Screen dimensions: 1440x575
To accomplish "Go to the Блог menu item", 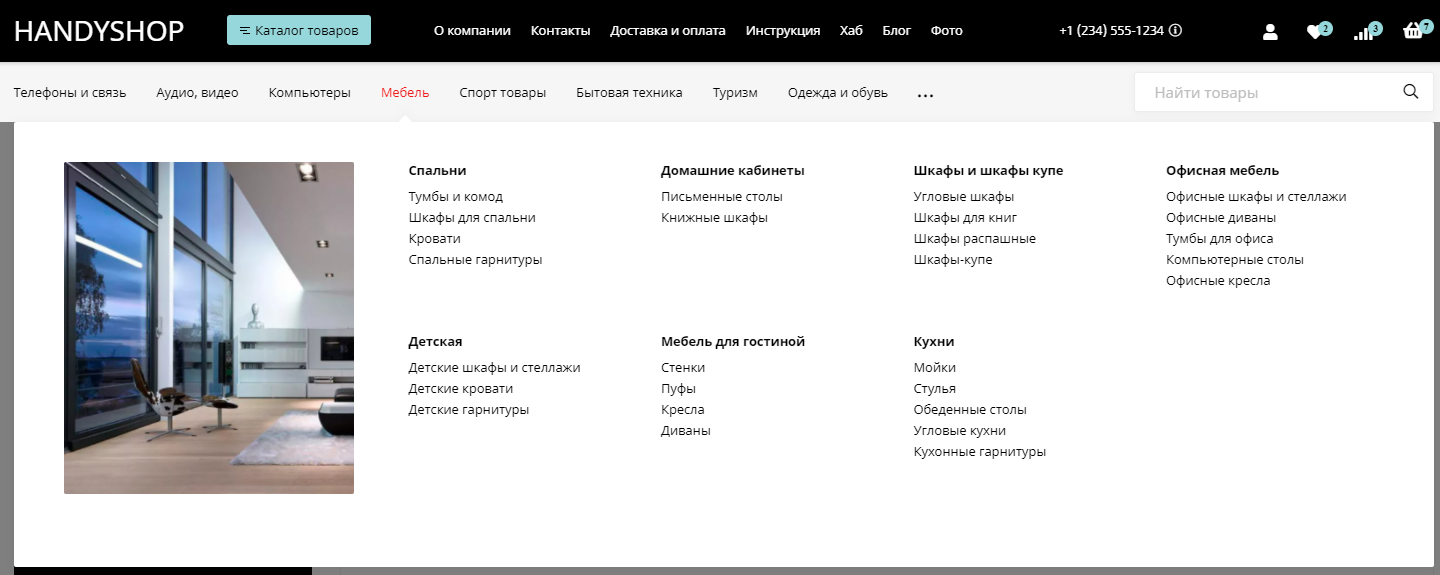I will pyautogui.click(x=896, y=31).
